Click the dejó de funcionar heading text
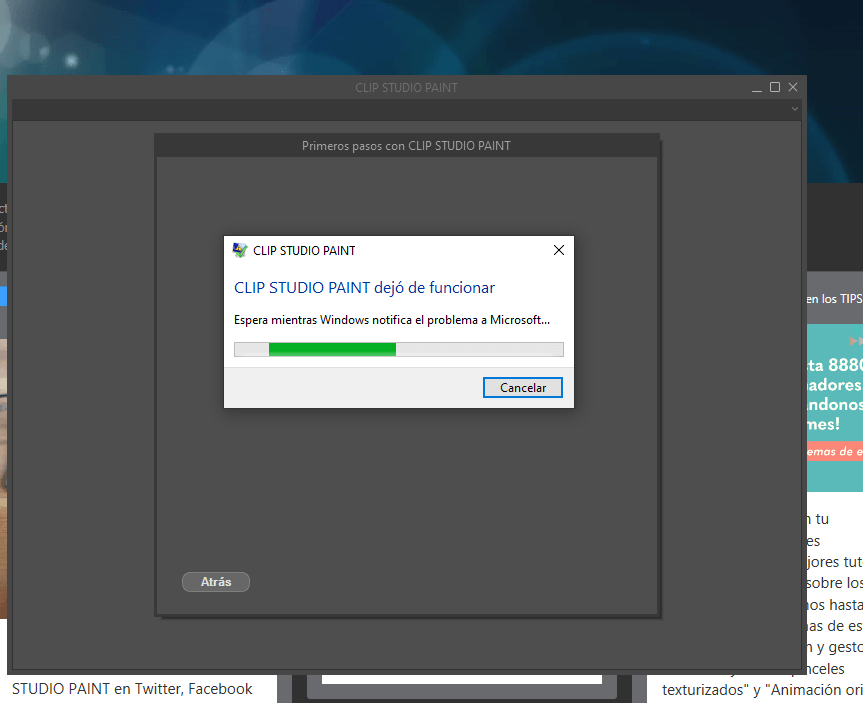The image size is (863, 703). (364, 287)
